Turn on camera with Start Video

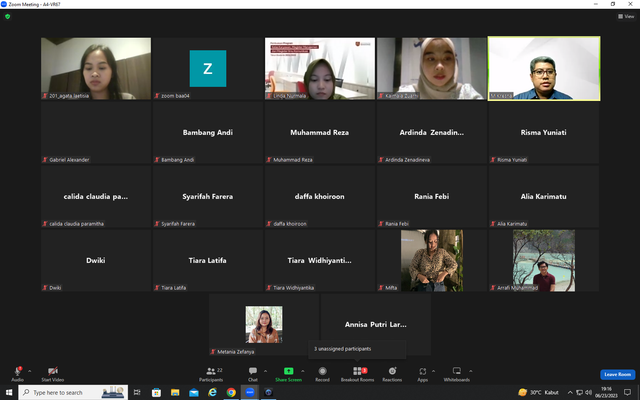52,374
